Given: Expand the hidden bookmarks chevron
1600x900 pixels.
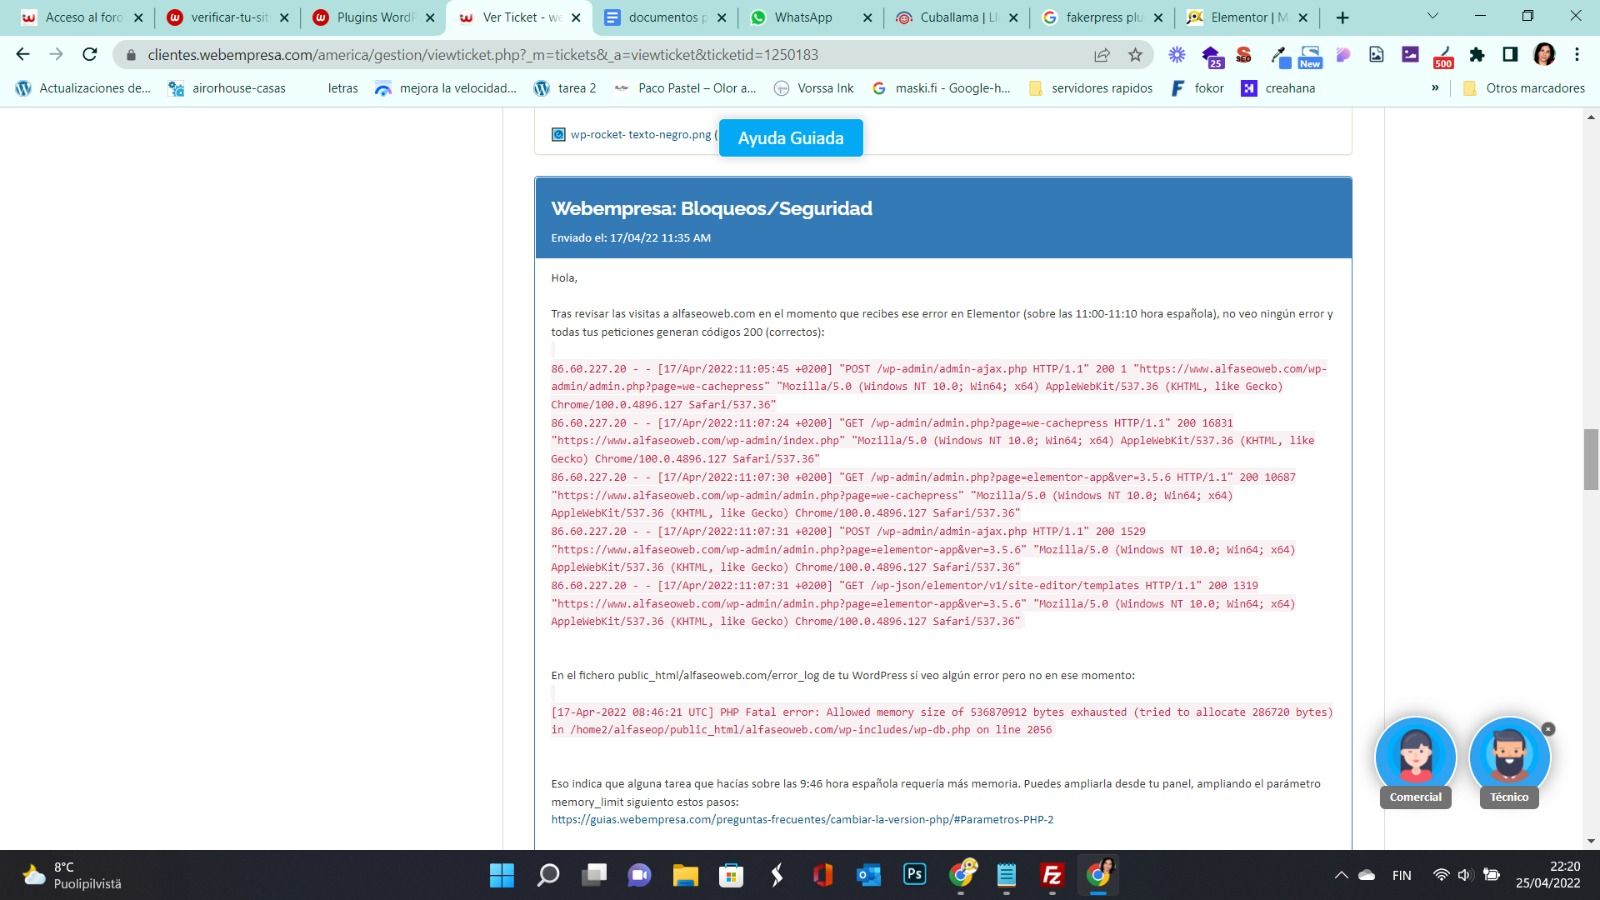Looking at the screenshot, I should (x=1435, y=88).
